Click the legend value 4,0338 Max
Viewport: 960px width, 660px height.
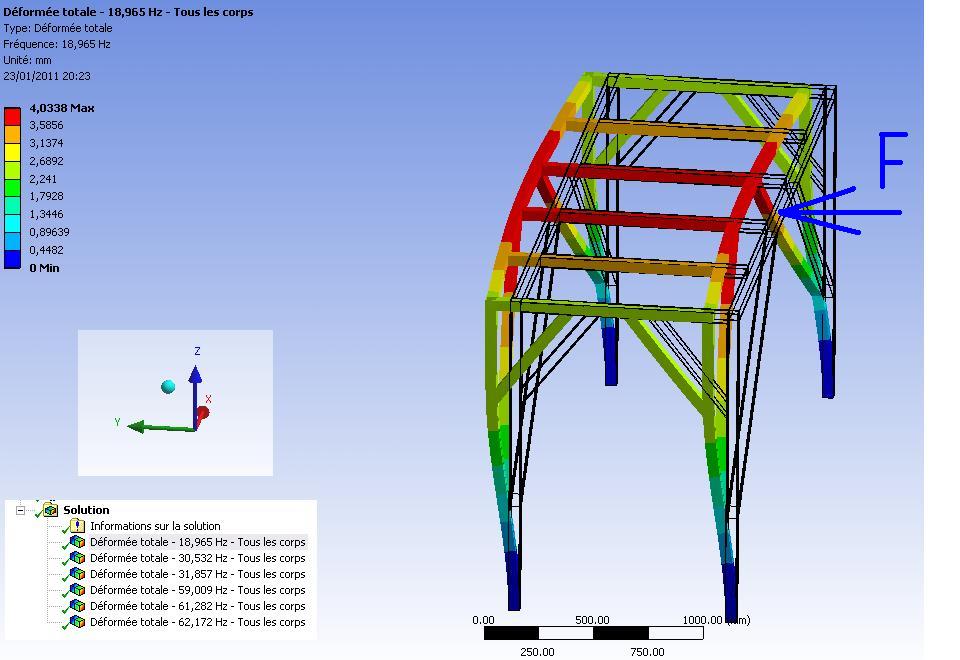62,108
